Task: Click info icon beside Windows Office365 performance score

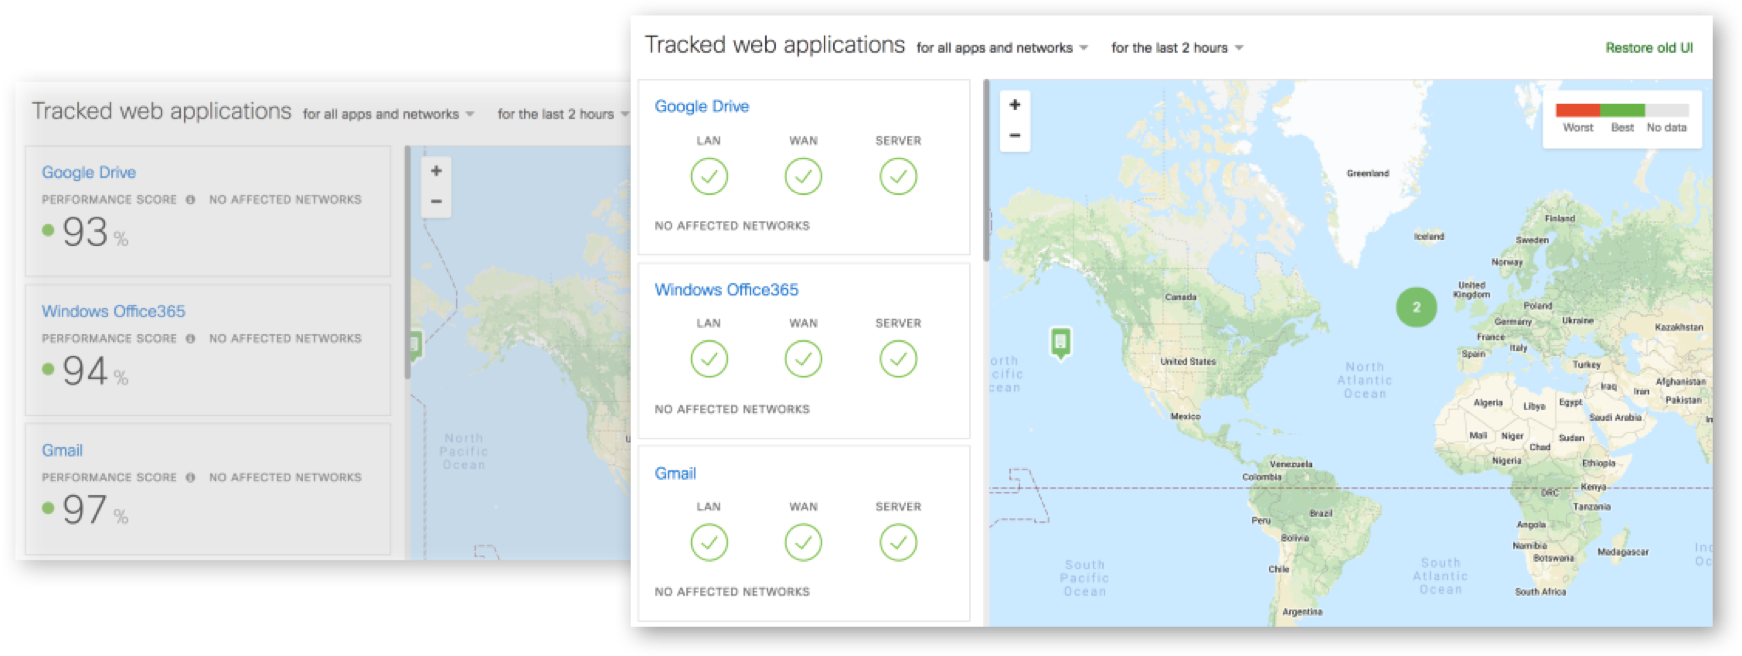Action: 190,339
